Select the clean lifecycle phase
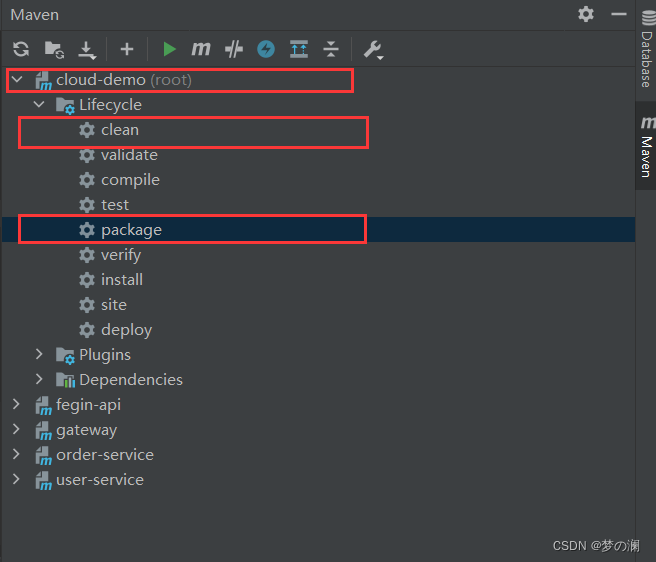Screen dimensions: 656x562 120,130
